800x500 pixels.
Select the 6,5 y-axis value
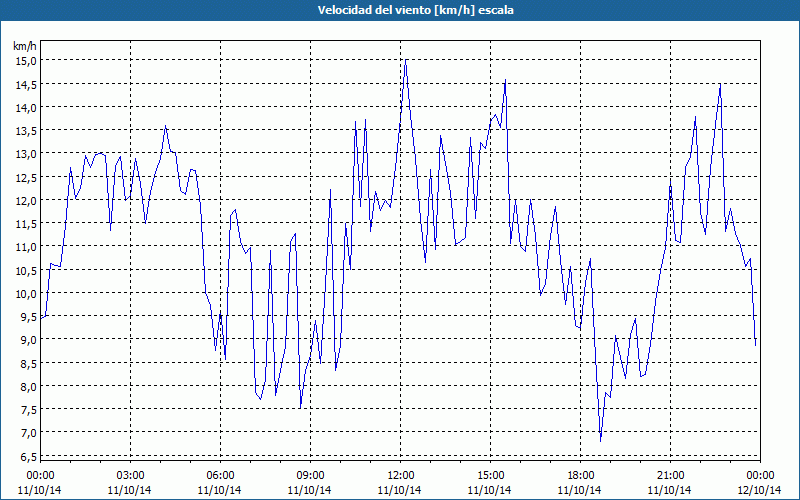pyautogui.click(x=28, y=457)
